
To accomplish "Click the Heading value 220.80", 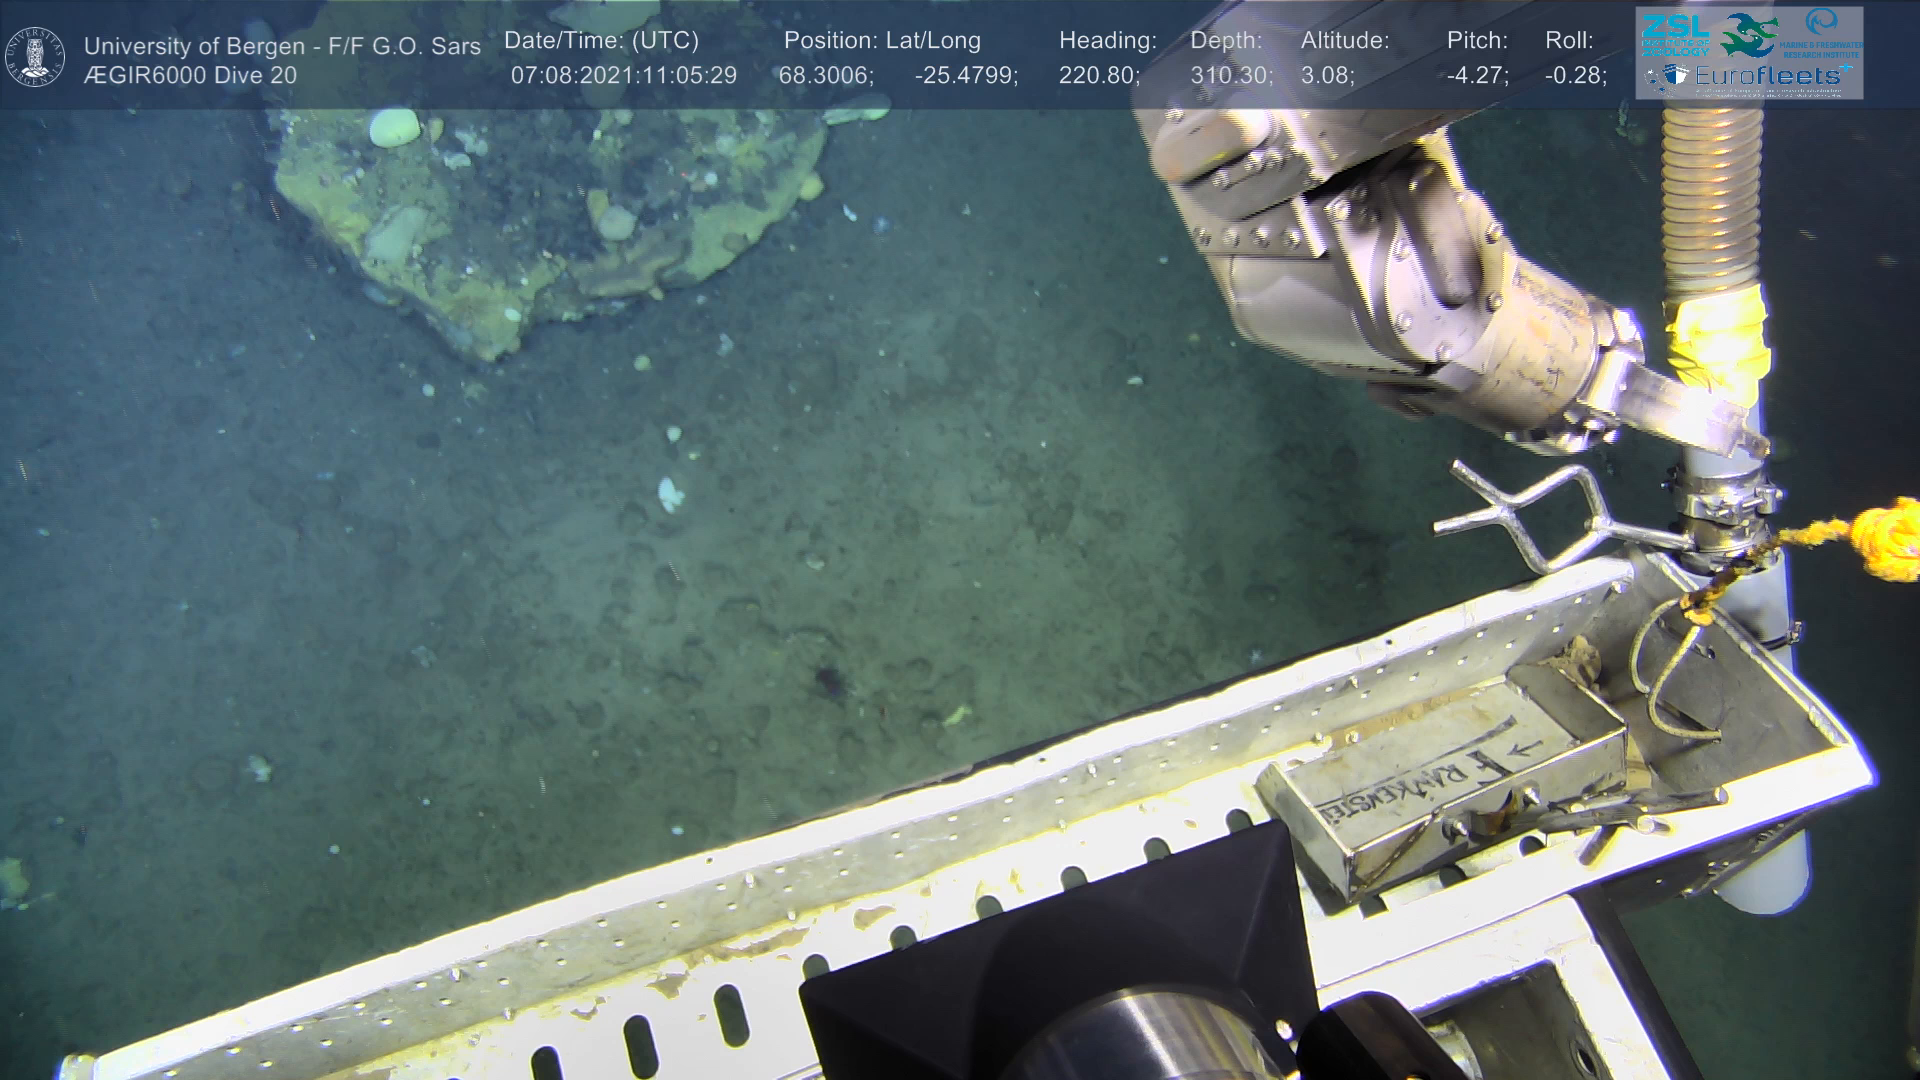I will (x=1096, y=76).
